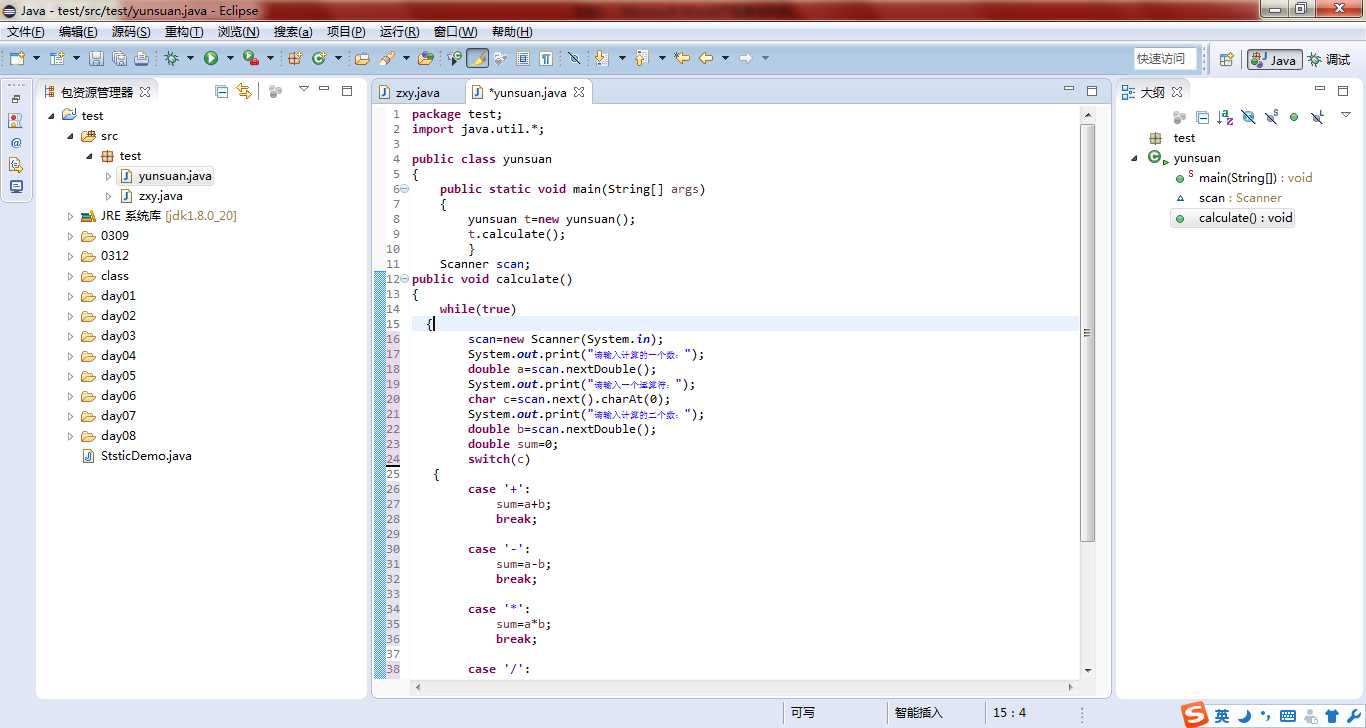
Task: Run the program with green play icon
Action: point(211,58)
